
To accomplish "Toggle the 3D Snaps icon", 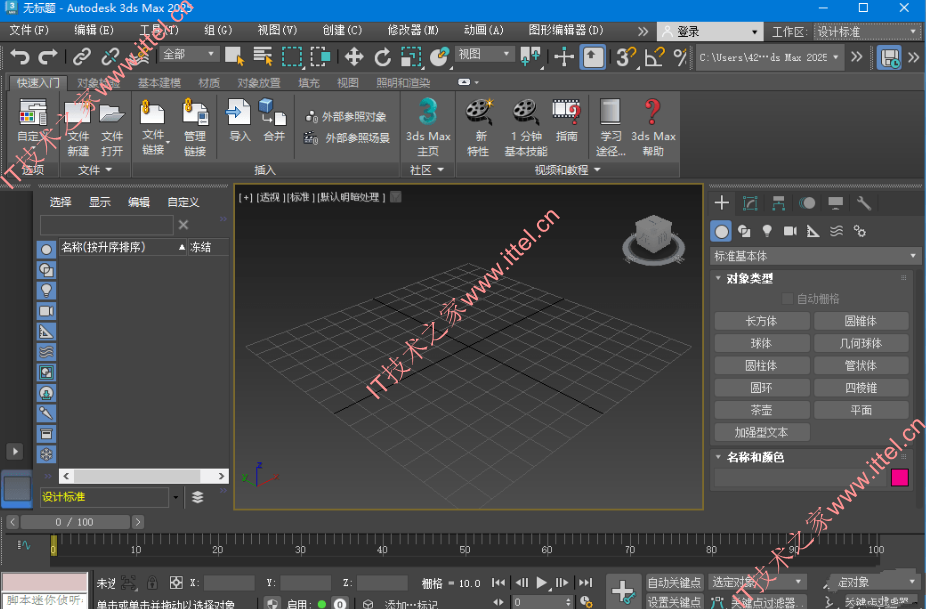I will 626,57.
